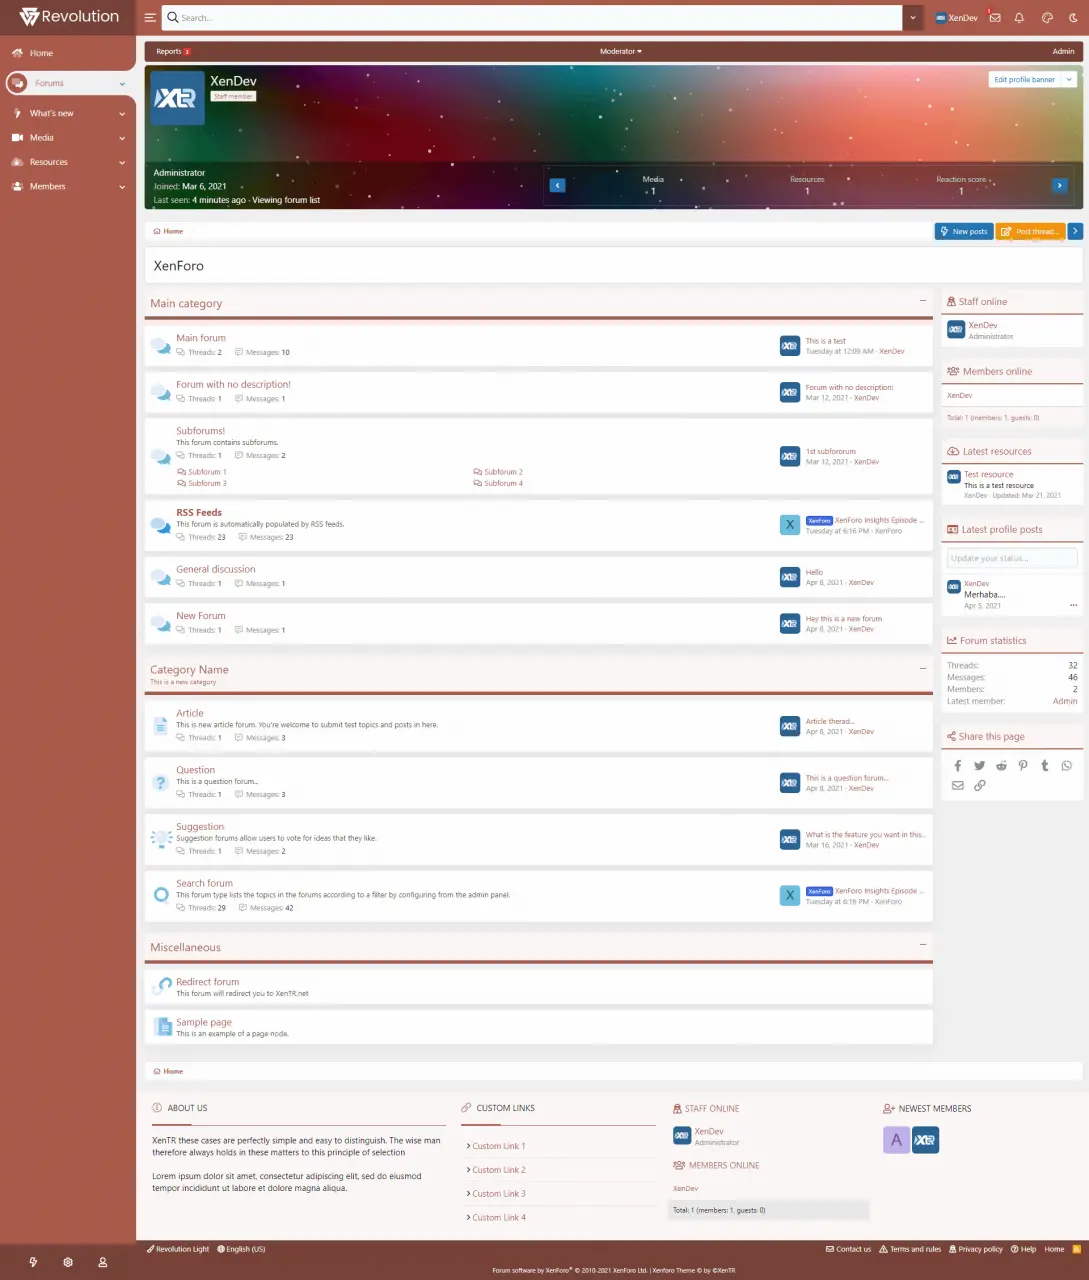1089x1280 pixels.
Task: Share page on Pinterest
Action: (1023, 766)
